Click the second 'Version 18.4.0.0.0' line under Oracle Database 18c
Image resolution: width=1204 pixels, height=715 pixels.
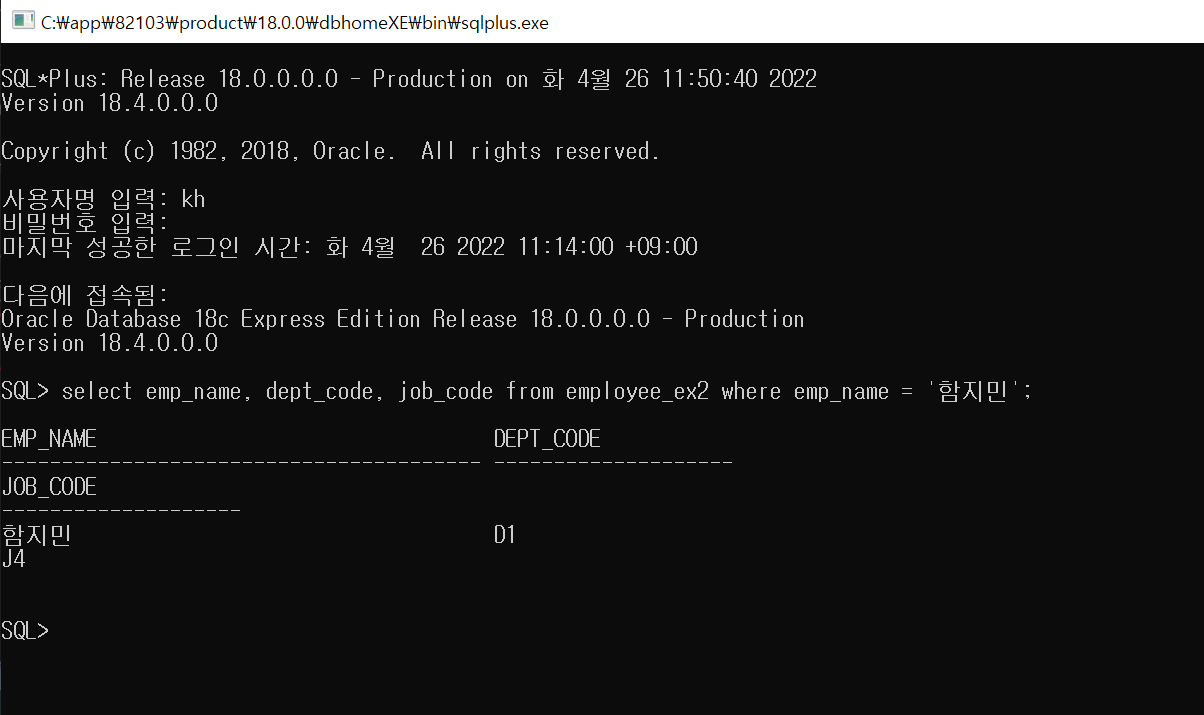[x=109, y=343]
